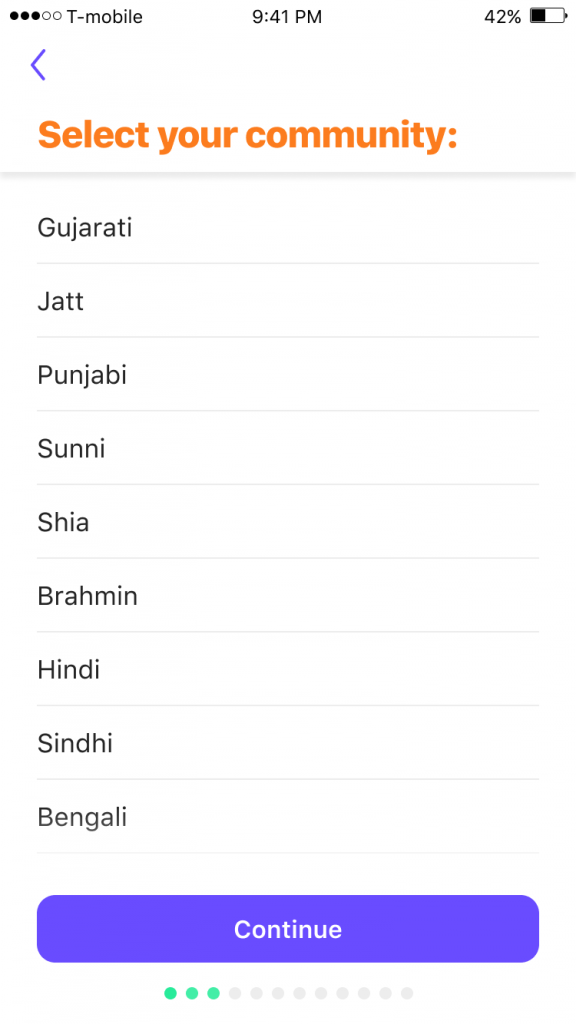Tap the T-mobile carrier label

click(x=104, y=17)
